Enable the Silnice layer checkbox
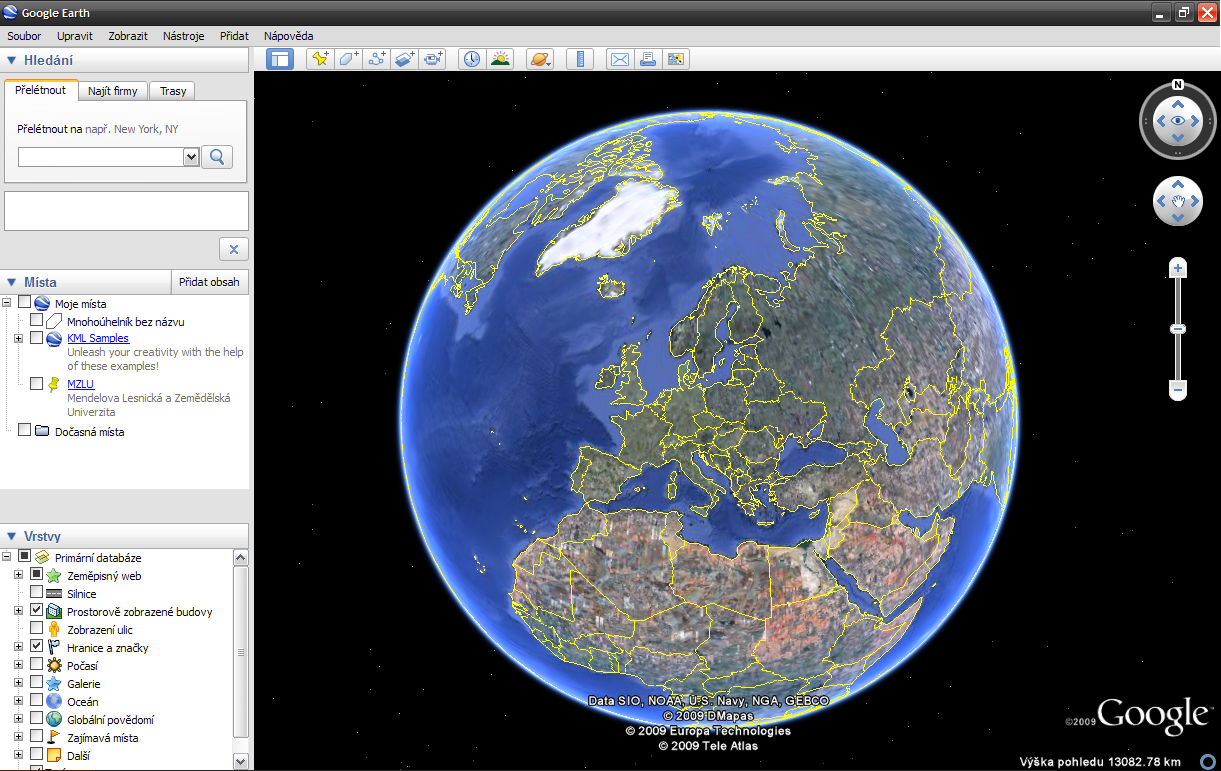1221x771 pixels. 37,593
